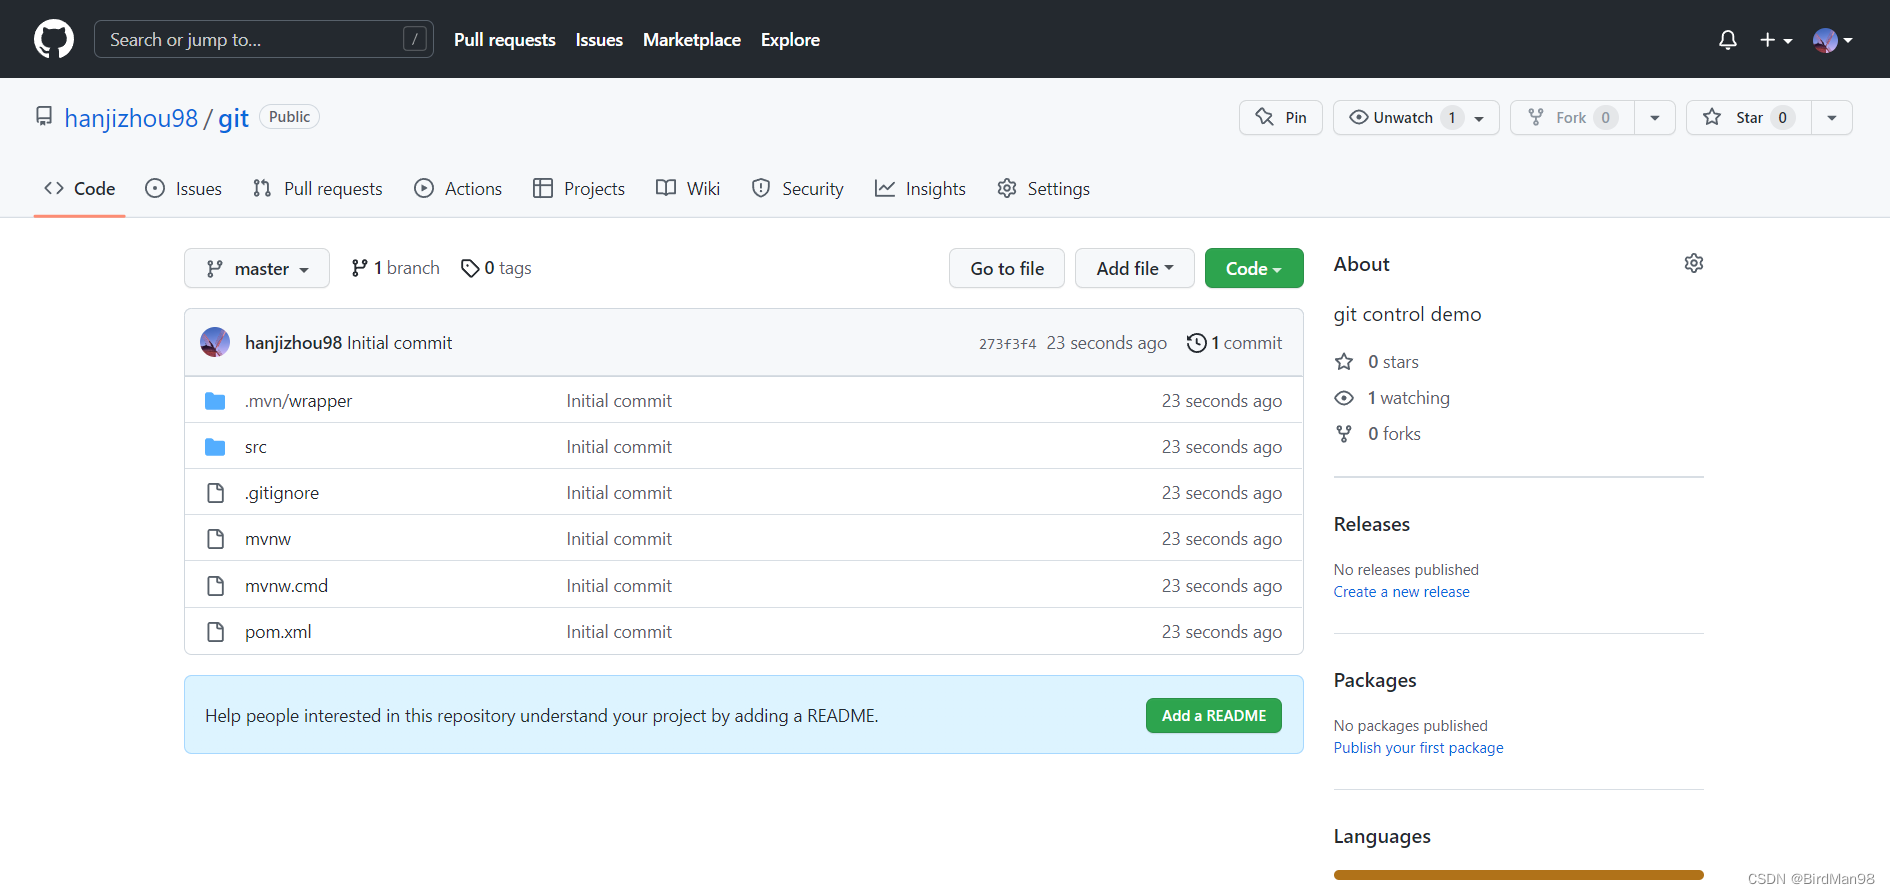Toggle Unwatch for the repository
This screenshot has height=894, width=1890.
(1416, 117)
